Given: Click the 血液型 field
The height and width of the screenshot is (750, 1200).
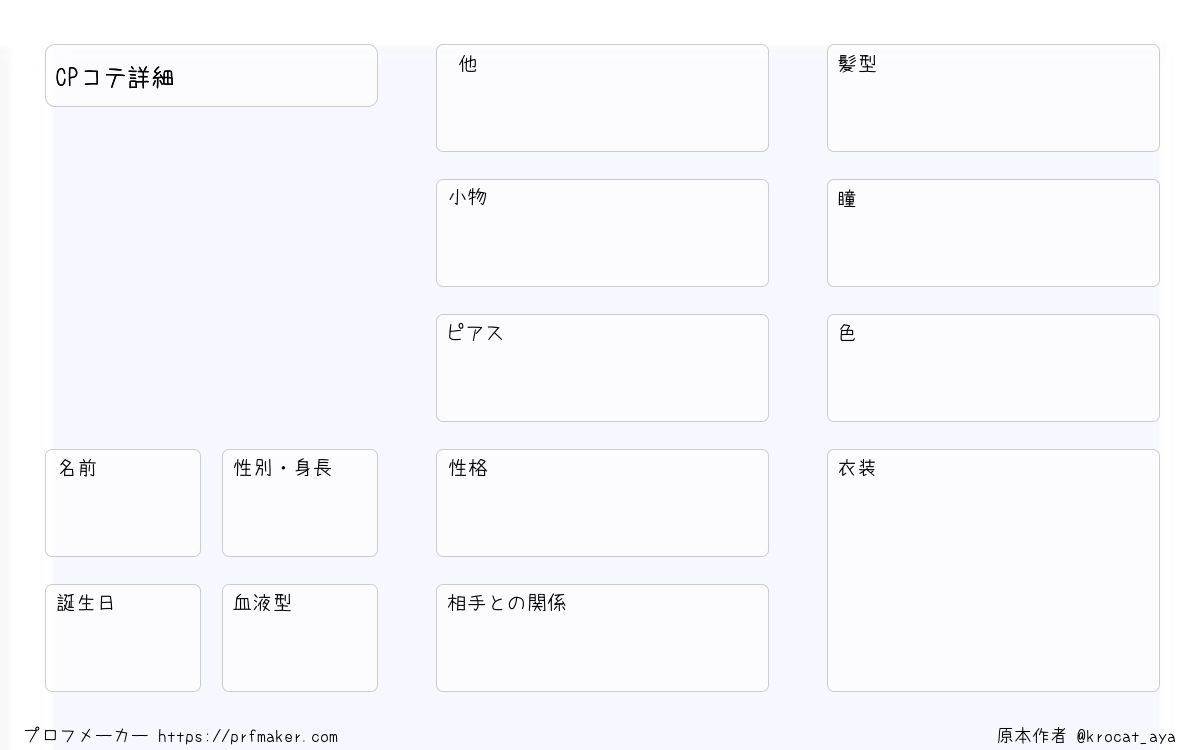Looking at the screenshot, I should pyautogui.click(x=300, y=638).
